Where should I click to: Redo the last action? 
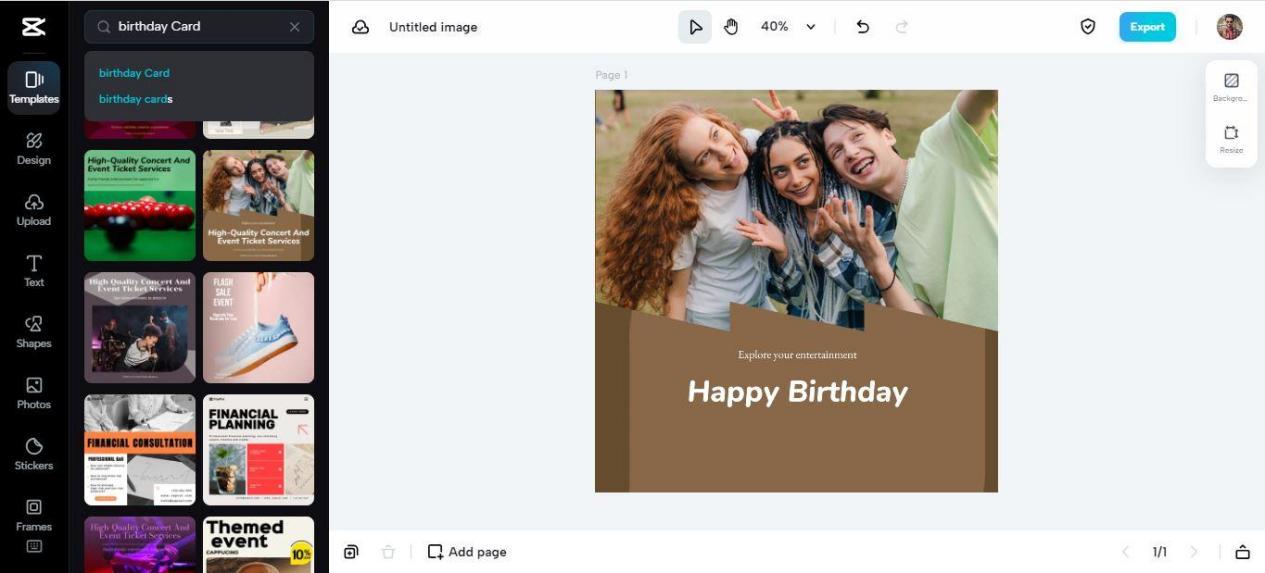pos(902,27)
